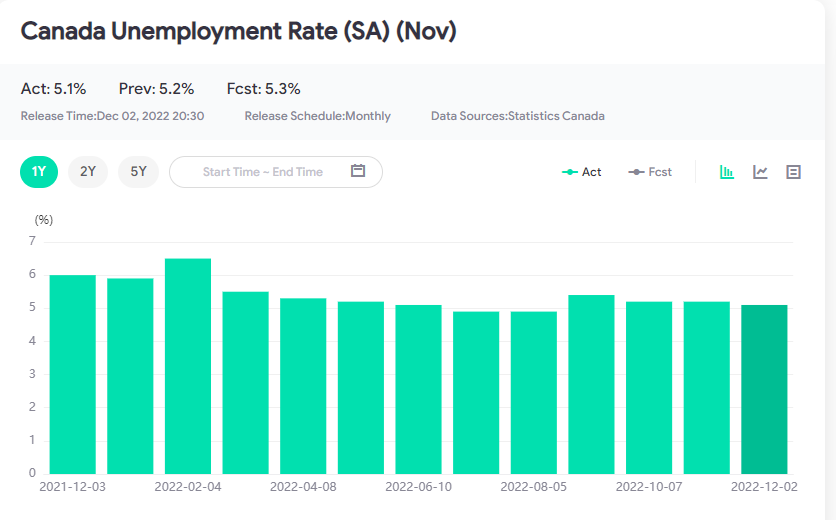Switch to bar chart view icon
This screenshot has height=520, width=836.
(x=727, y=172)
